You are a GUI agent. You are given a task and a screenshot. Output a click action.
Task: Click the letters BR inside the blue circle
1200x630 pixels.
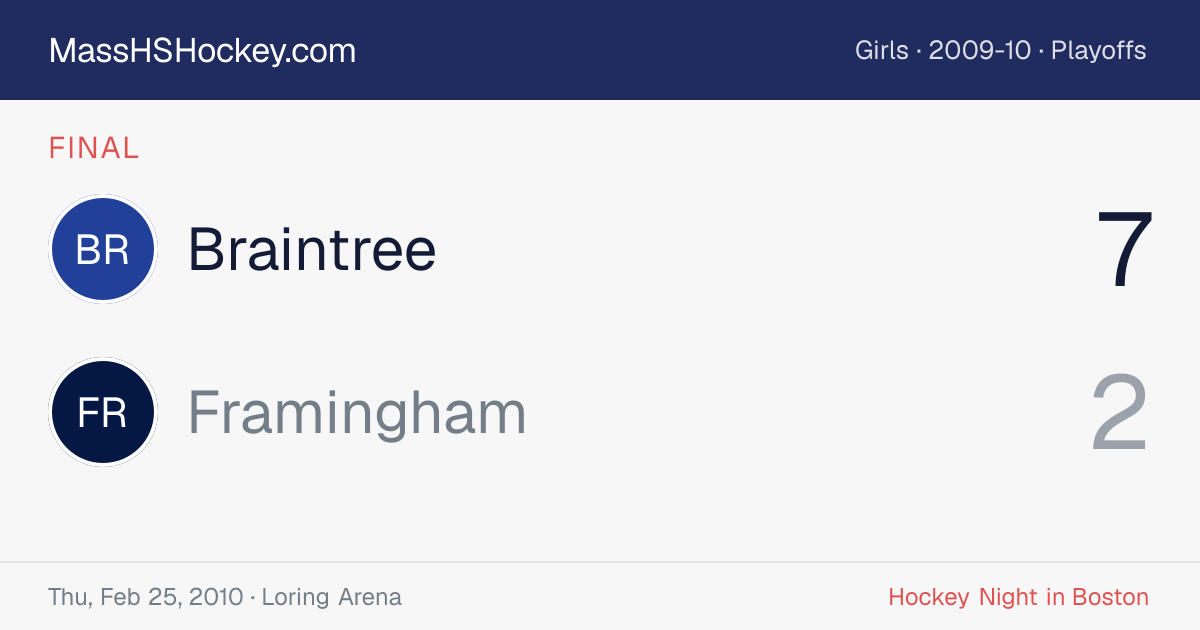click(102, 249)
